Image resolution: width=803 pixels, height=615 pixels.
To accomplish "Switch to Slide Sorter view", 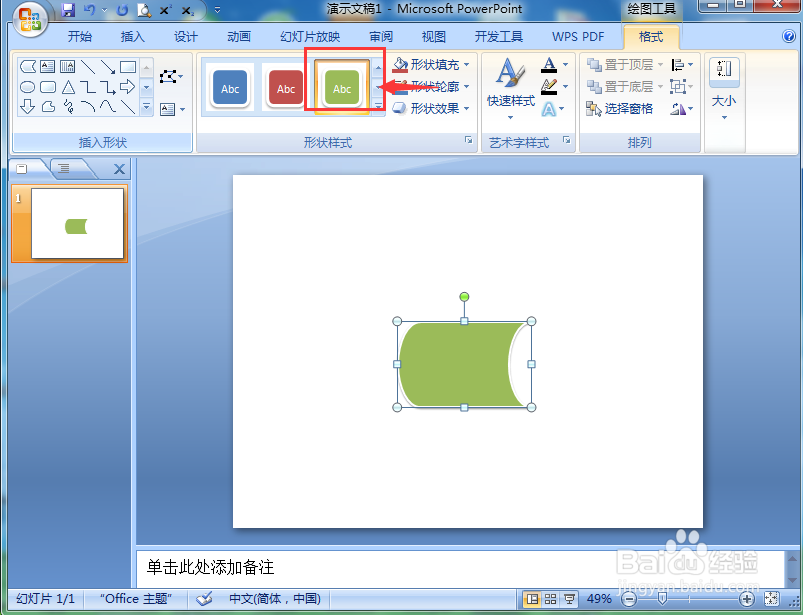I will [x=551, y=599].
